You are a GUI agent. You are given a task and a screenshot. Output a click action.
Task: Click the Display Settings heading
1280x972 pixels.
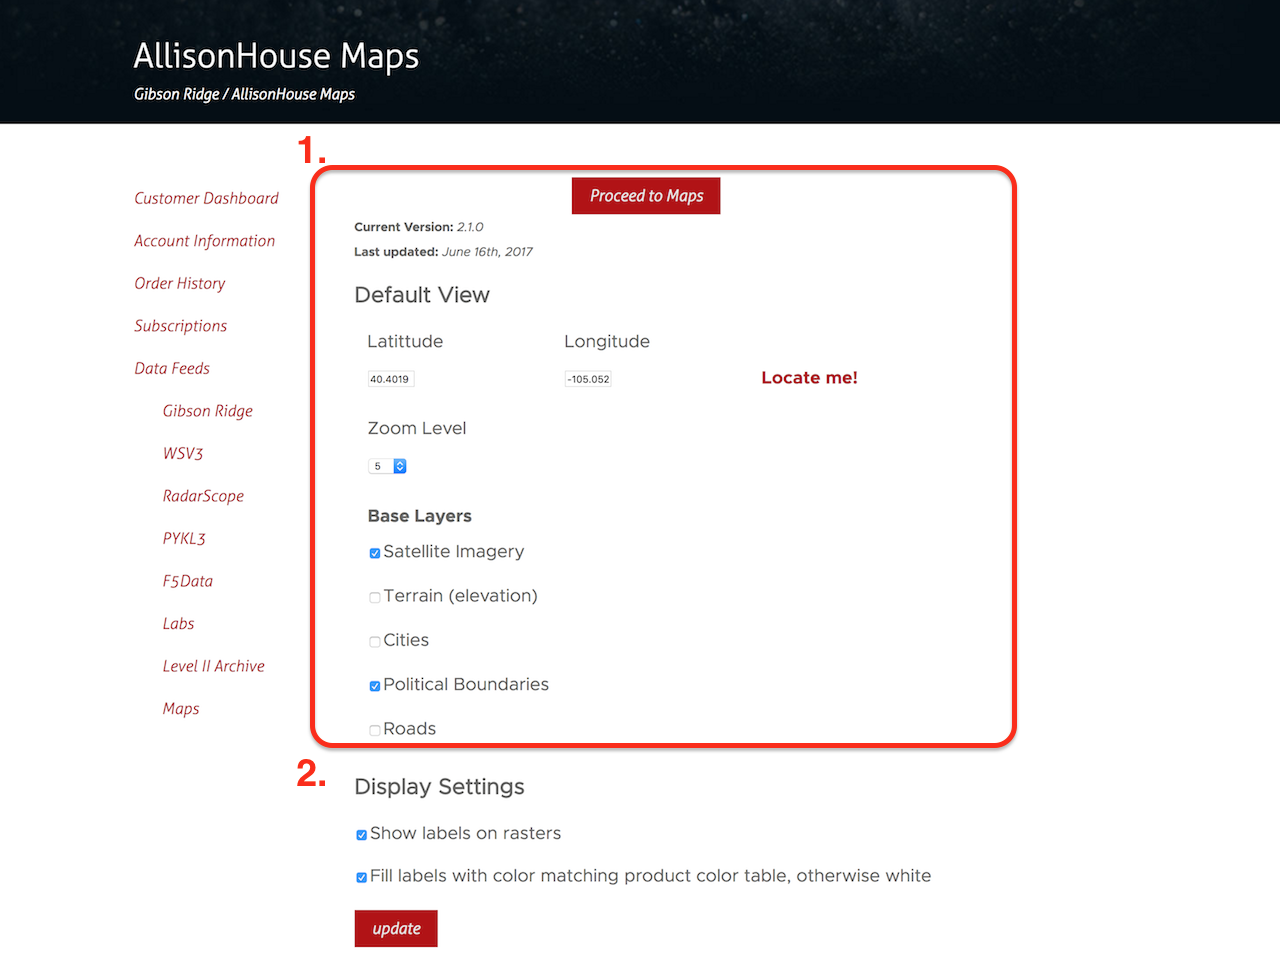439,787
